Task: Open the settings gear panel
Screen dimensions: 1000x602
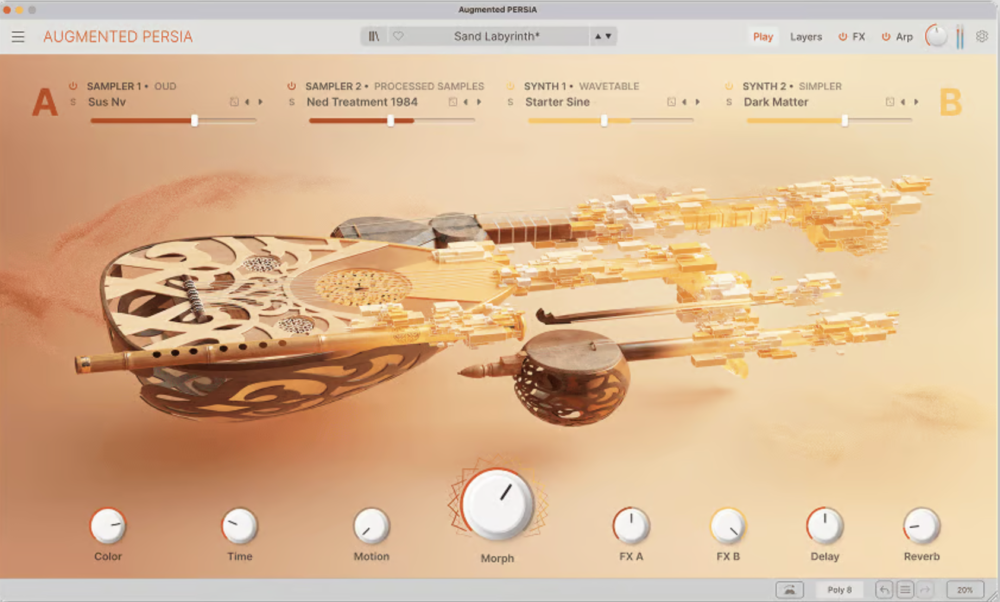Action: click(x=982, y=36)
